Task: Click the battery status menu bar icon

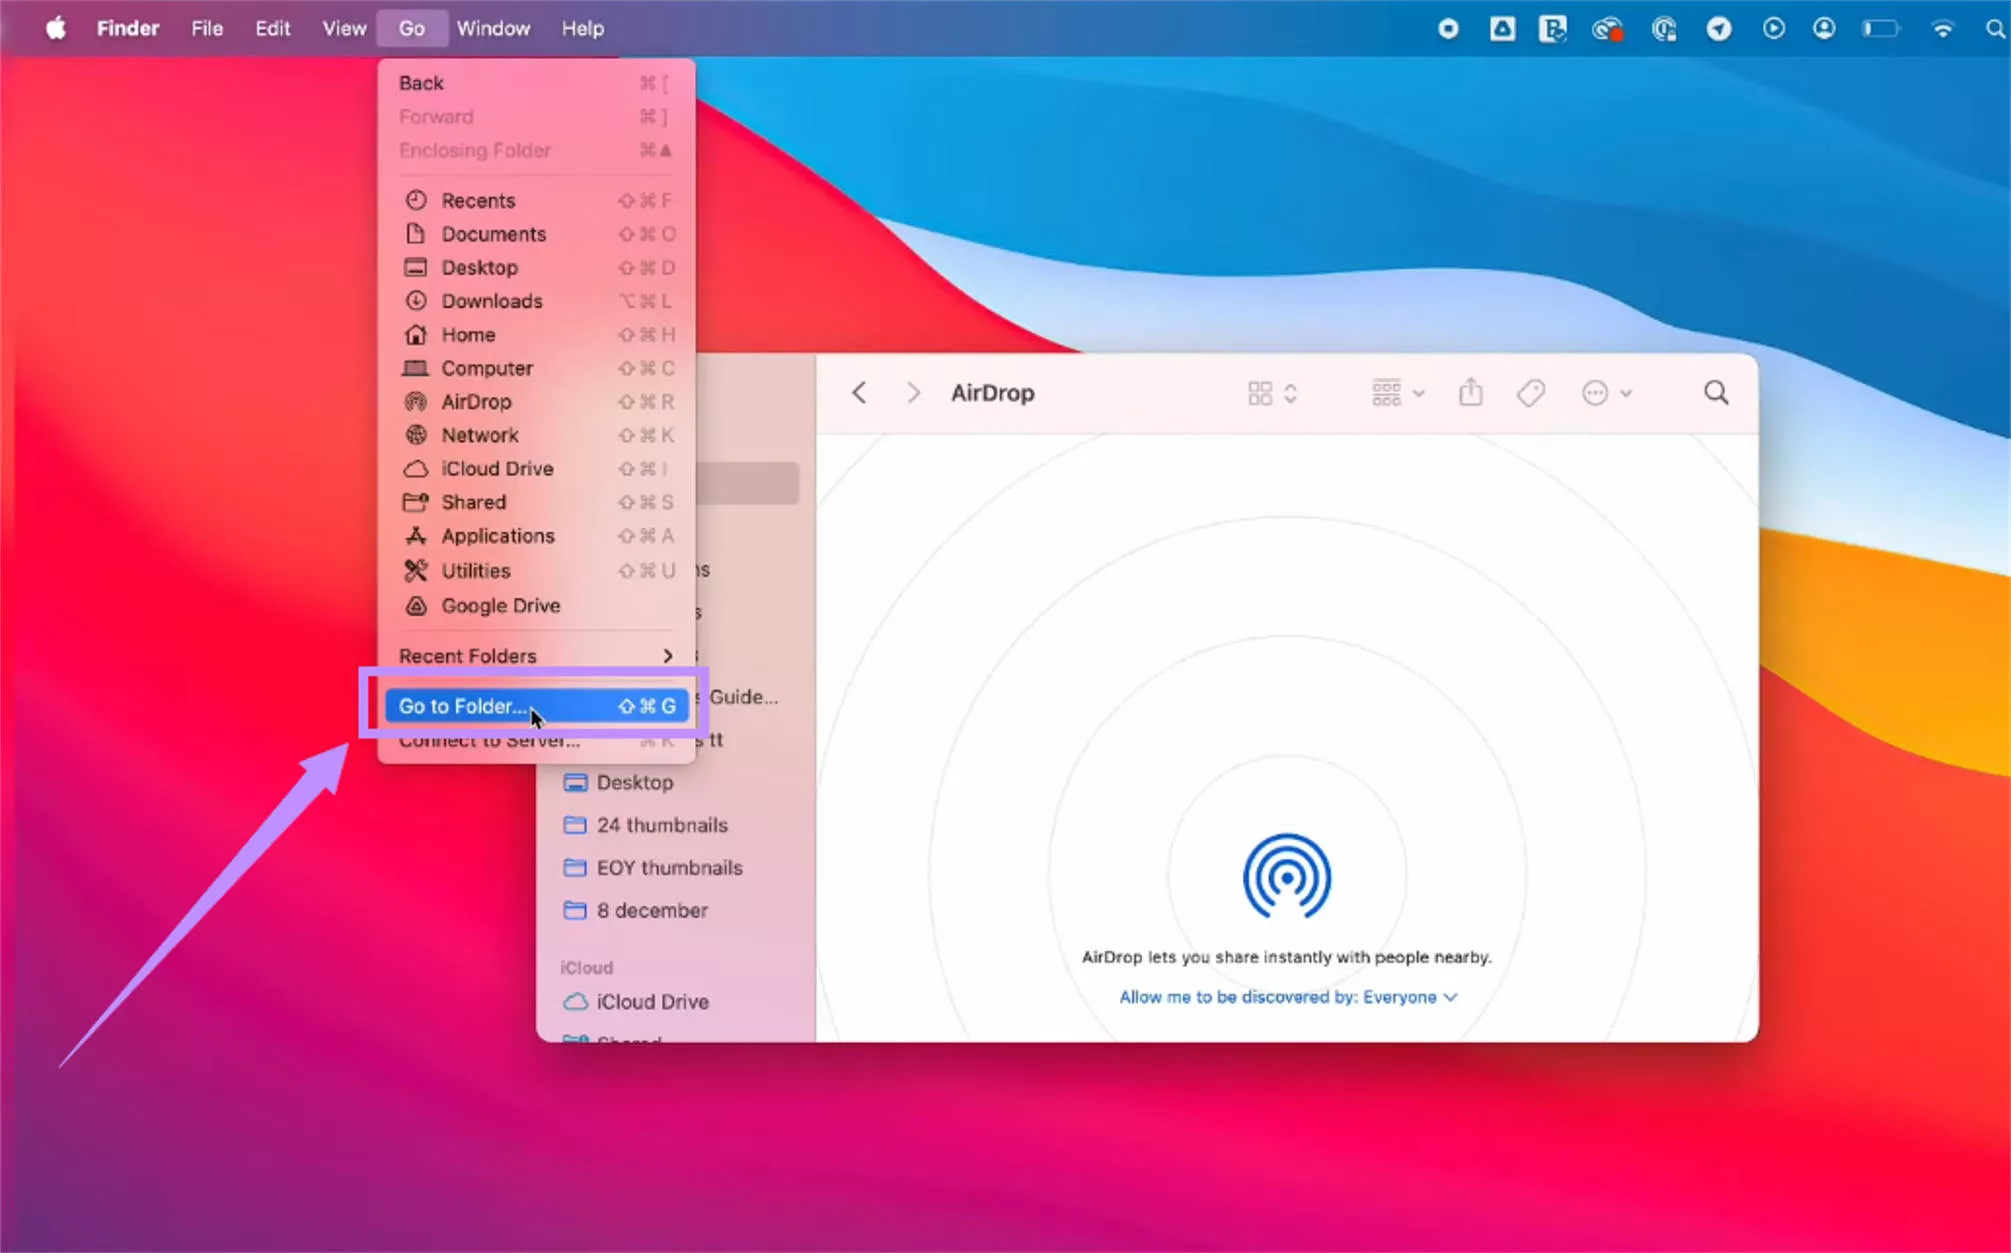Action: tap(1881, 28)
